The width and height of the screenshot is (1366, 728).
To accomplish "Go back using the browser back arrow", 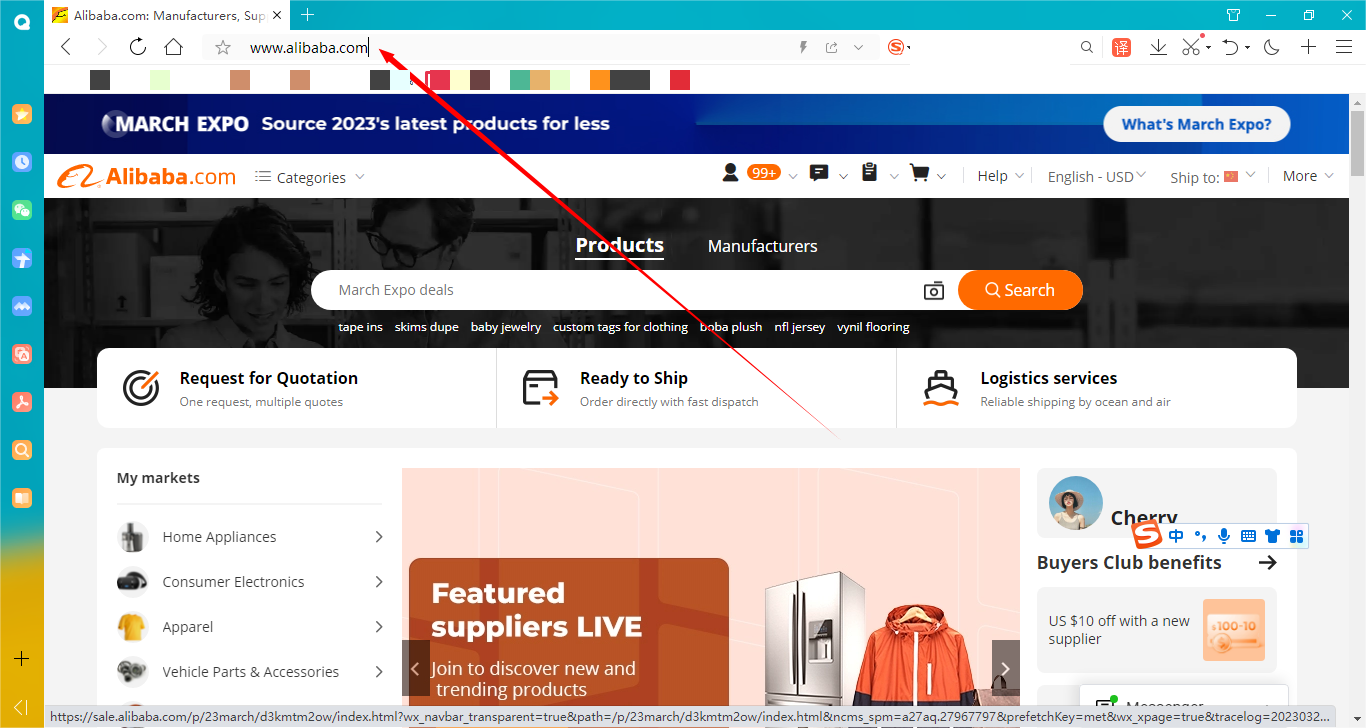I will pos(66,47).
